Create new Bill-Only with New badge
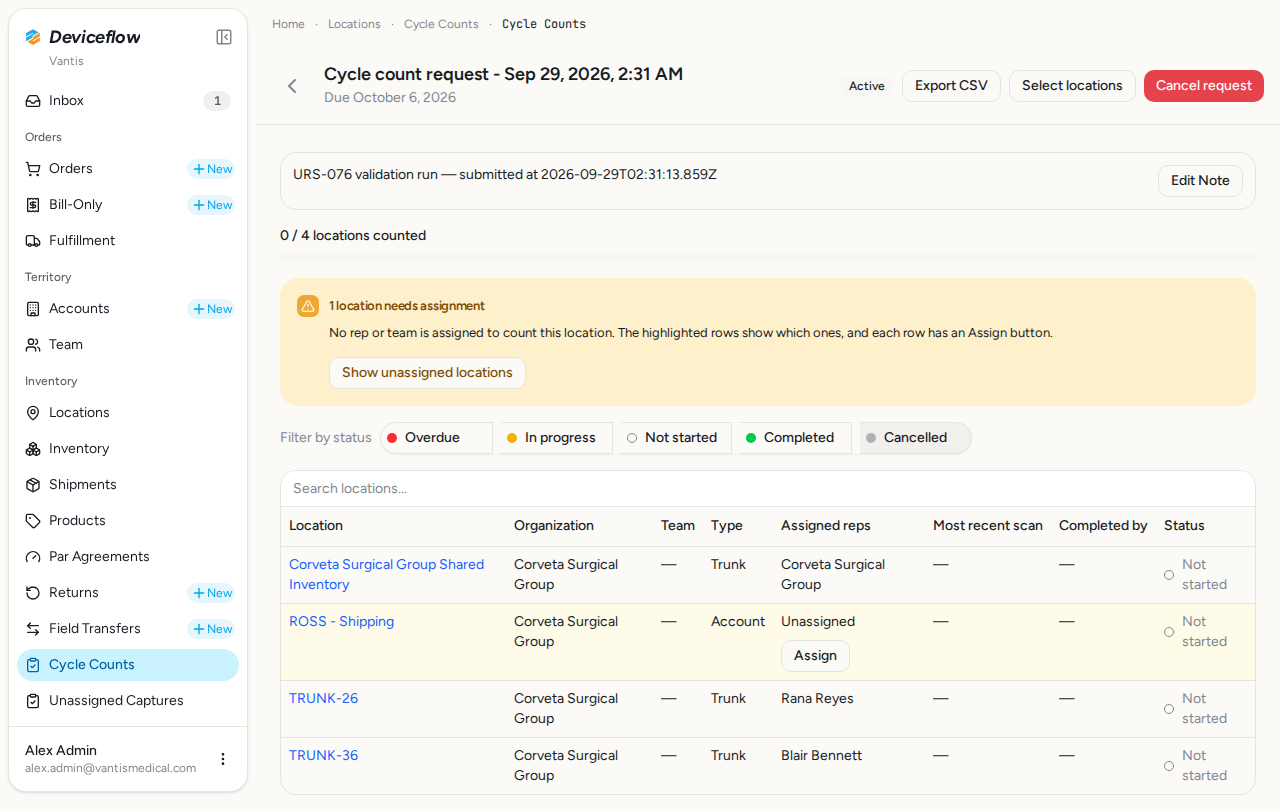This screenshot has height=811, width=1280. pyautogui.click(x=211, y=205)
